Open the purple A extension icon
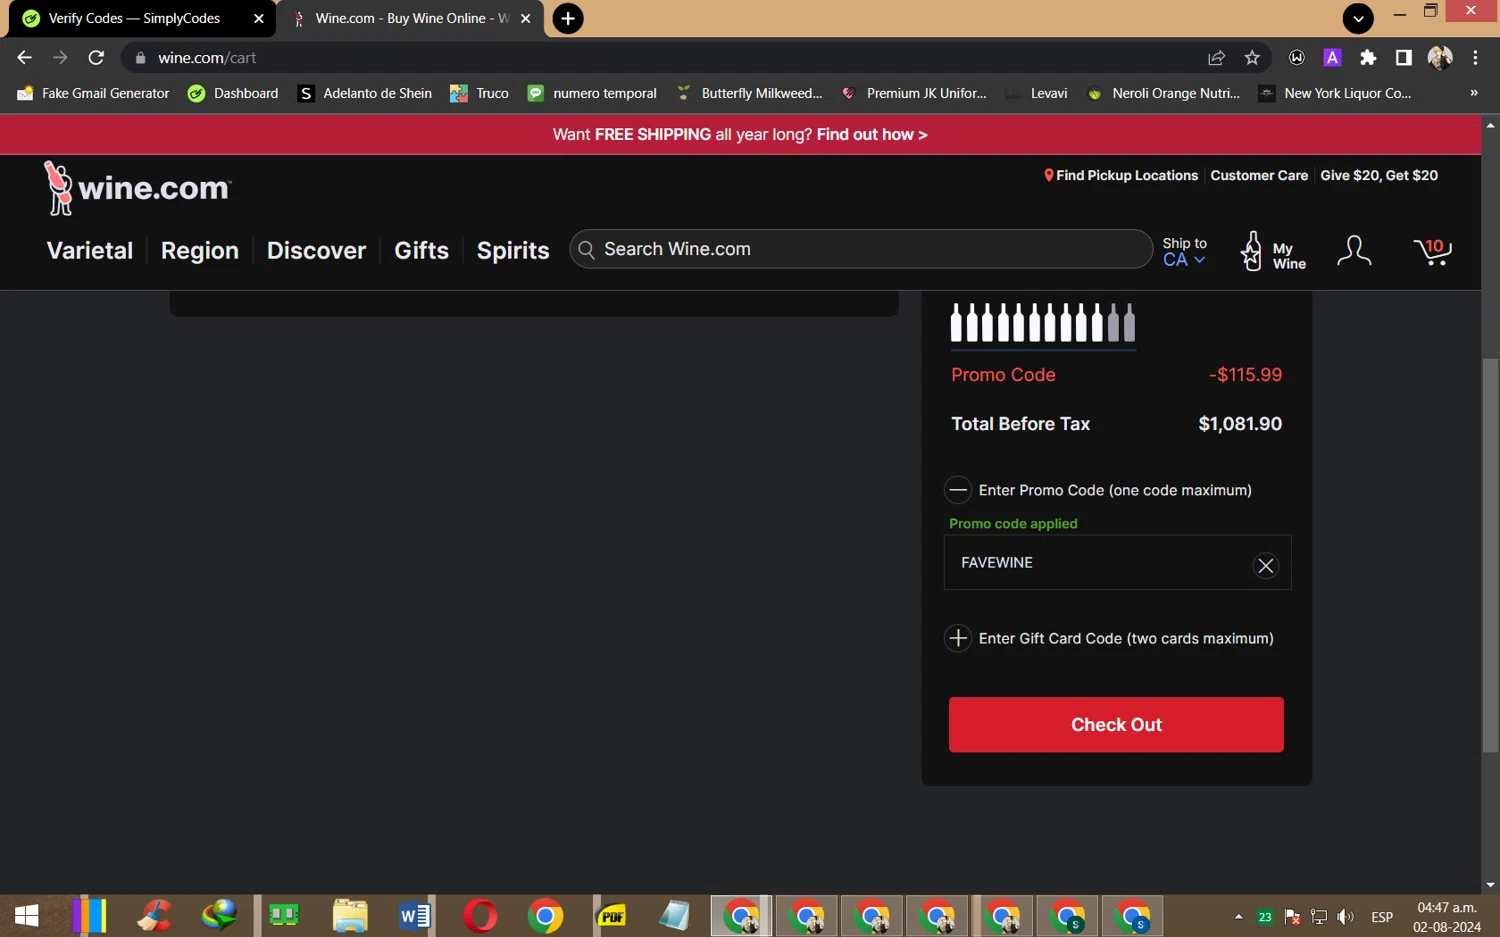Screen dimensions: 1500x937 [1332, 58]
